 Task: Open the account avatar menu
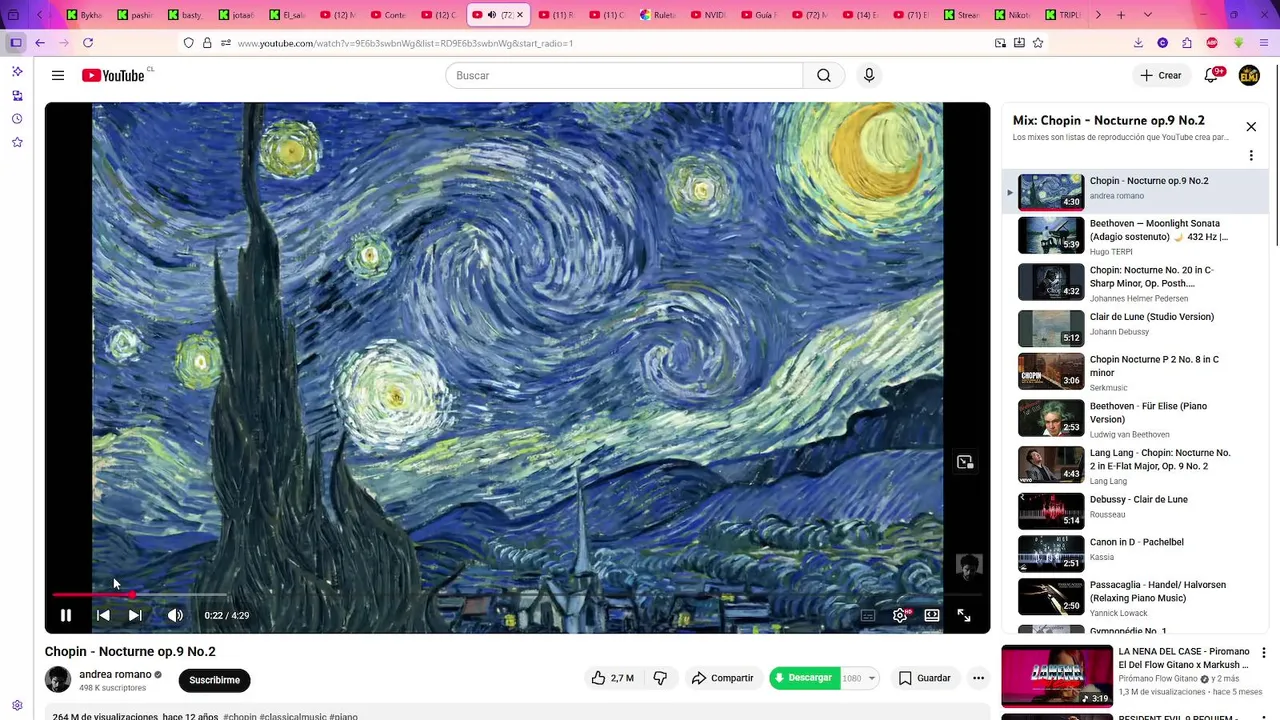pos(1249,75)
